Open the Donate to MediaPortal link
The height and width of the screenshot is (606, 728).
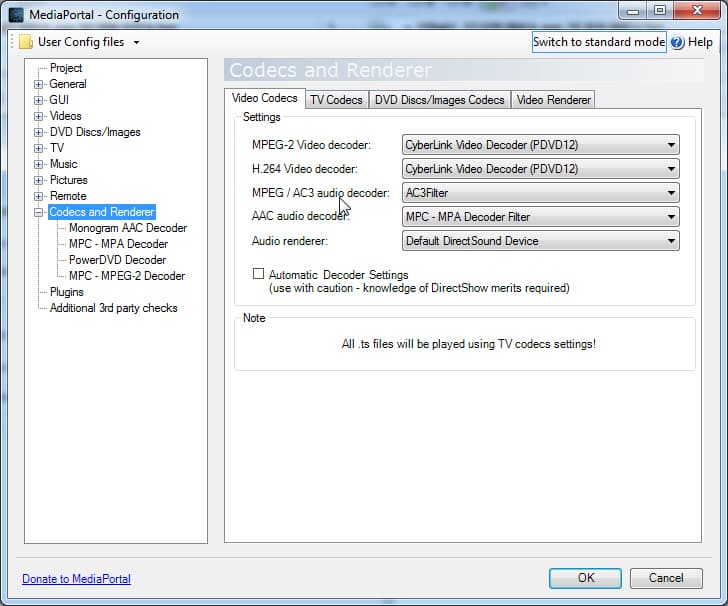pos(76,579)
